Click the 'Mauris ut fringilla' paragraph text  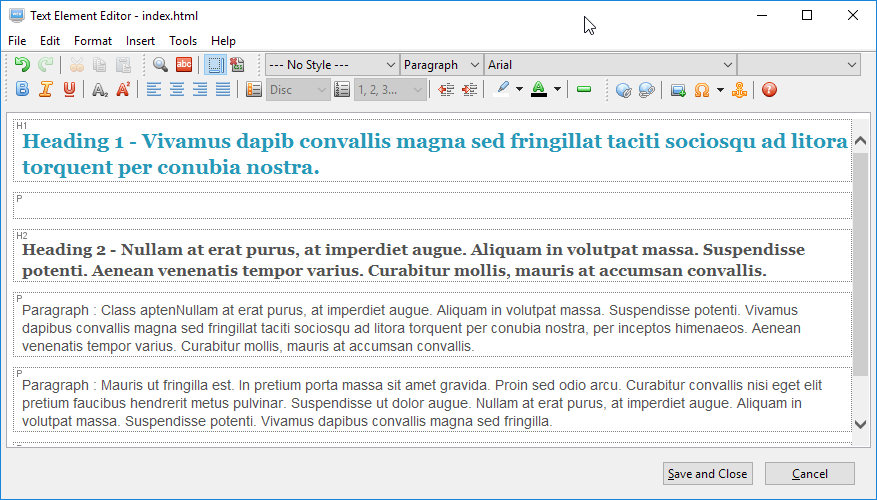(x=422, y=403)
